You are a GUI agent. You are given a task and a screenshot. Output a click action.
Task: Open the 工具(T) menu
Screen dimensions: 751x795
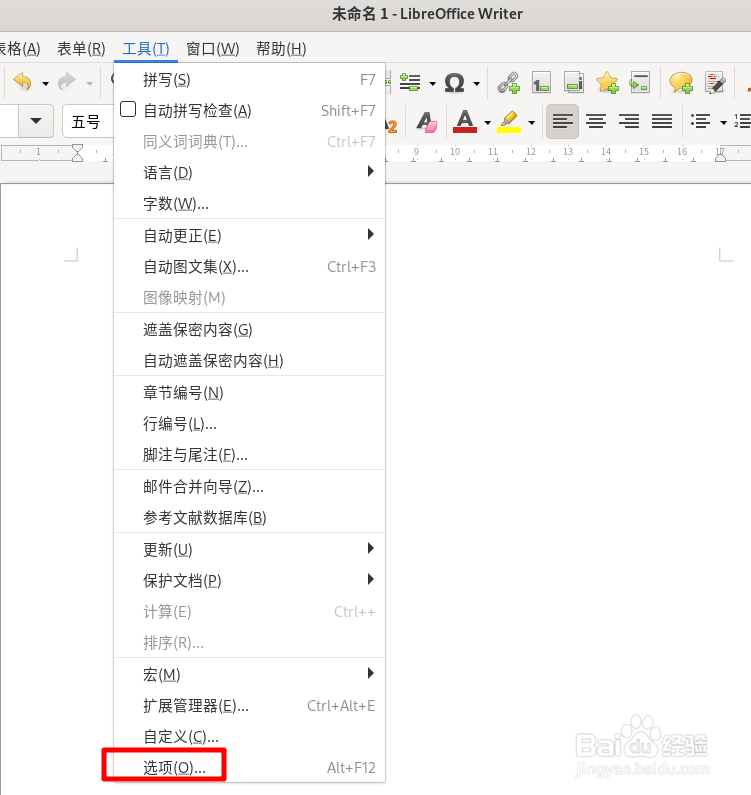[146, 49]
